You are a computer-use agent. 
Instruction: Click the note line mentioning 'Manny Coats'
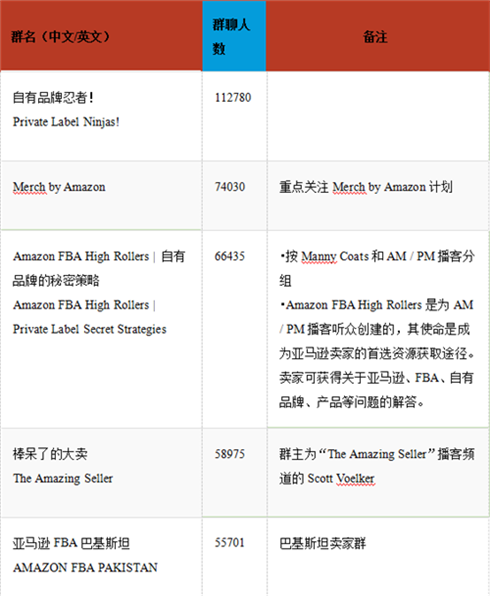tap(377, 257)
